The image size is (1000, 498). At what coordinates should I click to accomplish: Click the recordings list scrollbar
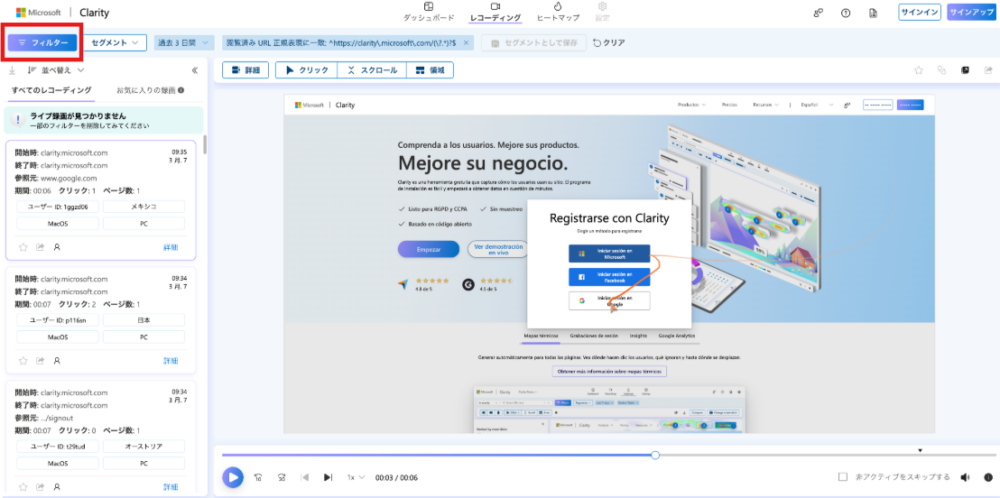[x=205, y=145]
